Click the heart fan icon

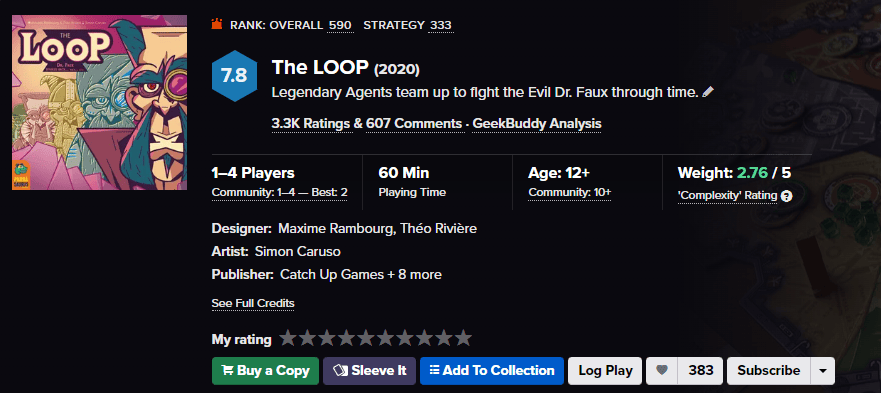click(662, 371)
